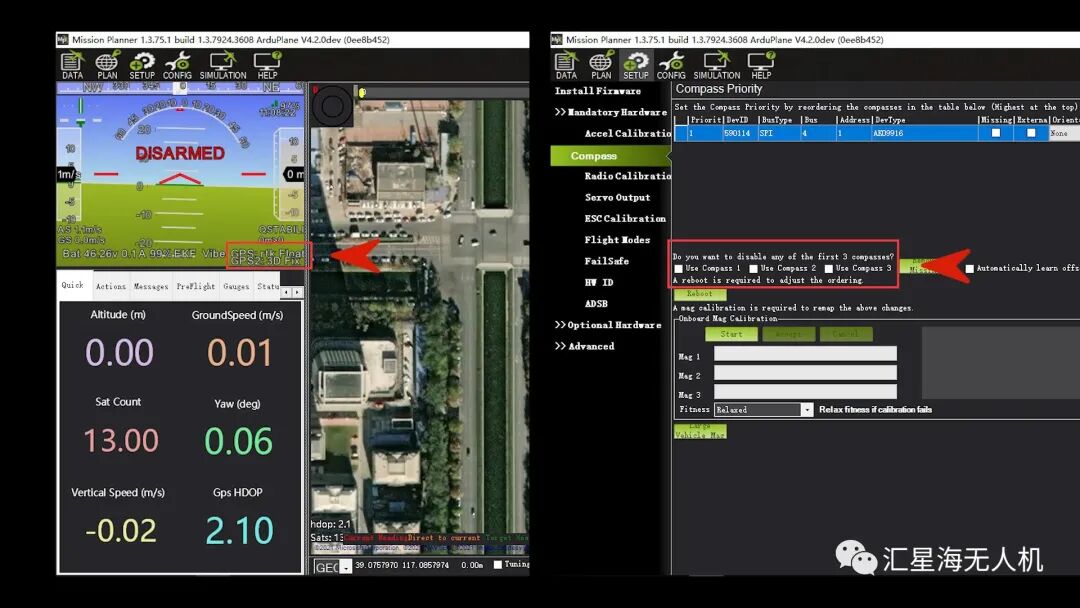Image resolution: width=1080 pixels, height=608 pixels.
Task: Click HUD heading compass strip
Action: click(x=181, y=87)
